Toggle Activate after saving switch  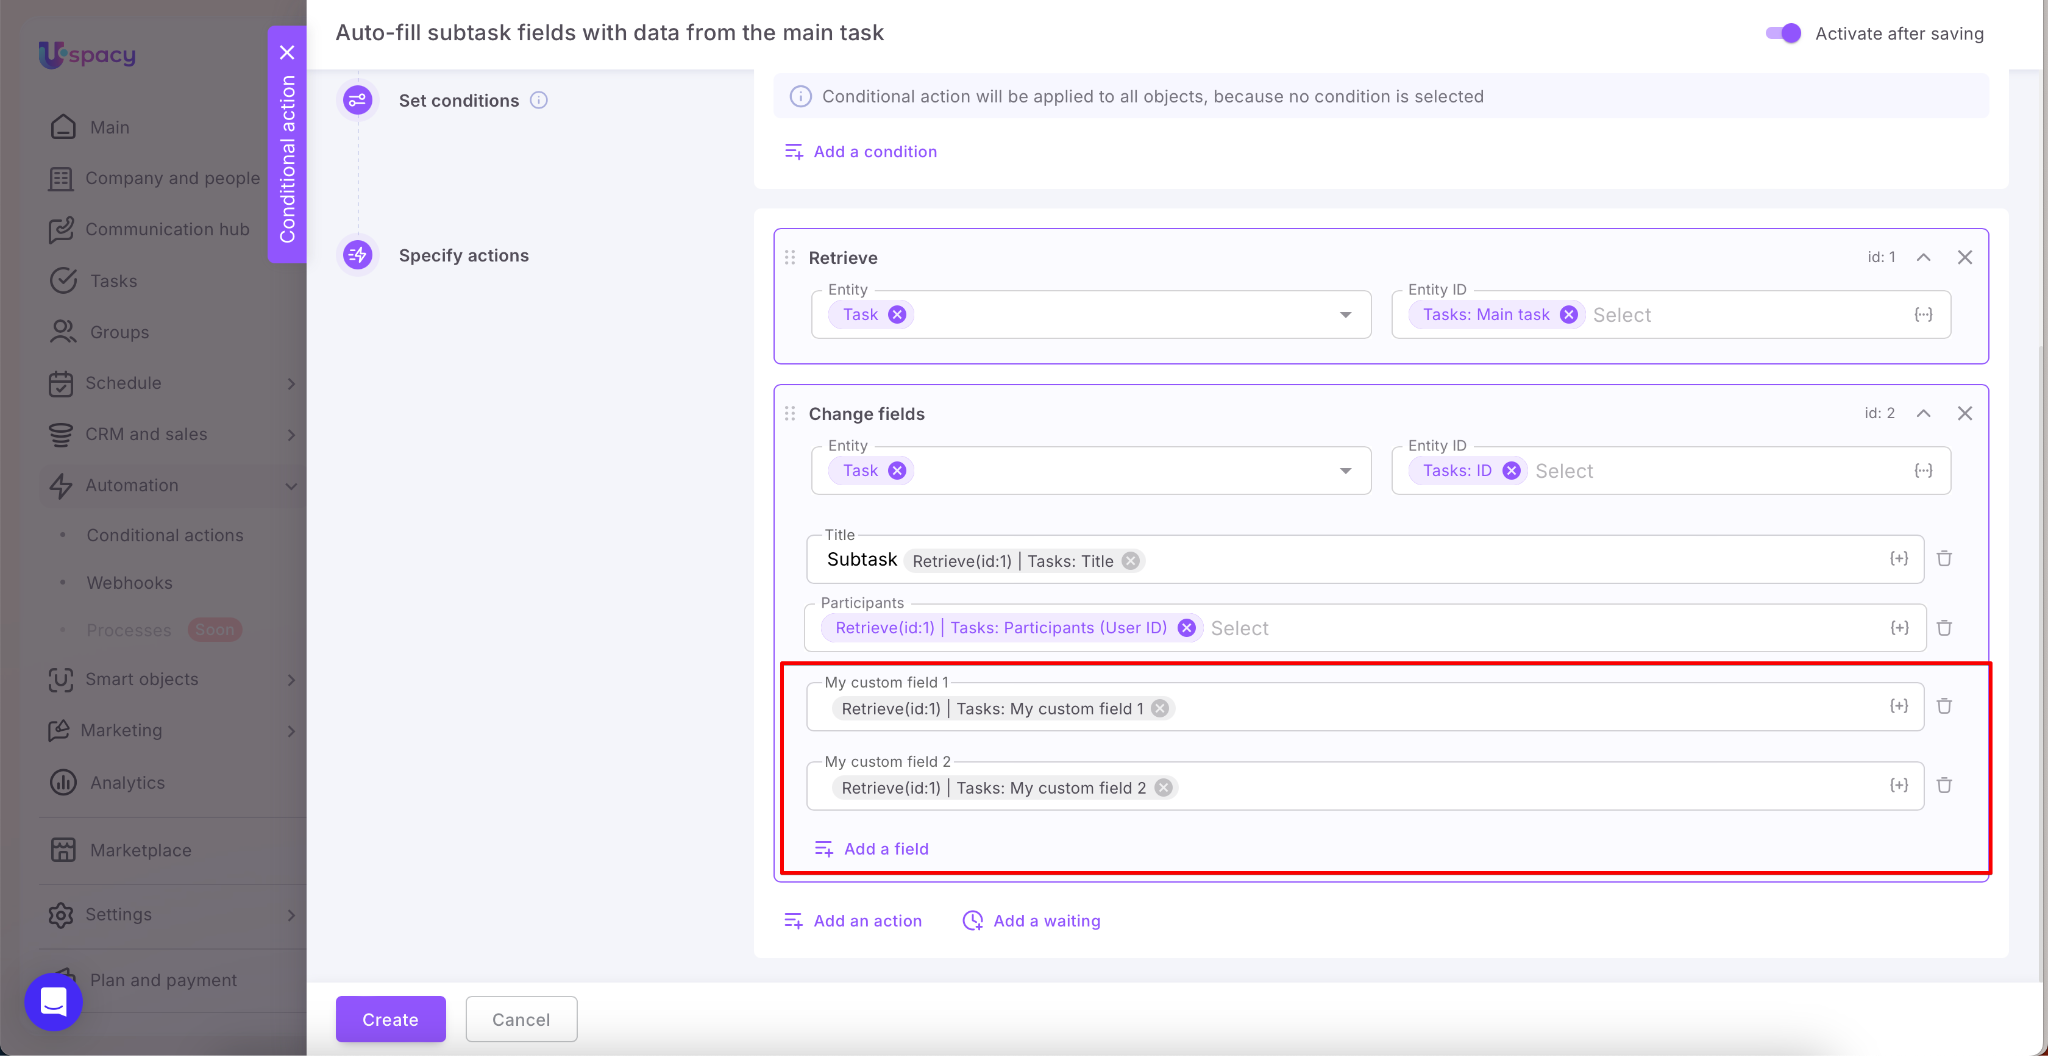click(x=1783, y=33)
